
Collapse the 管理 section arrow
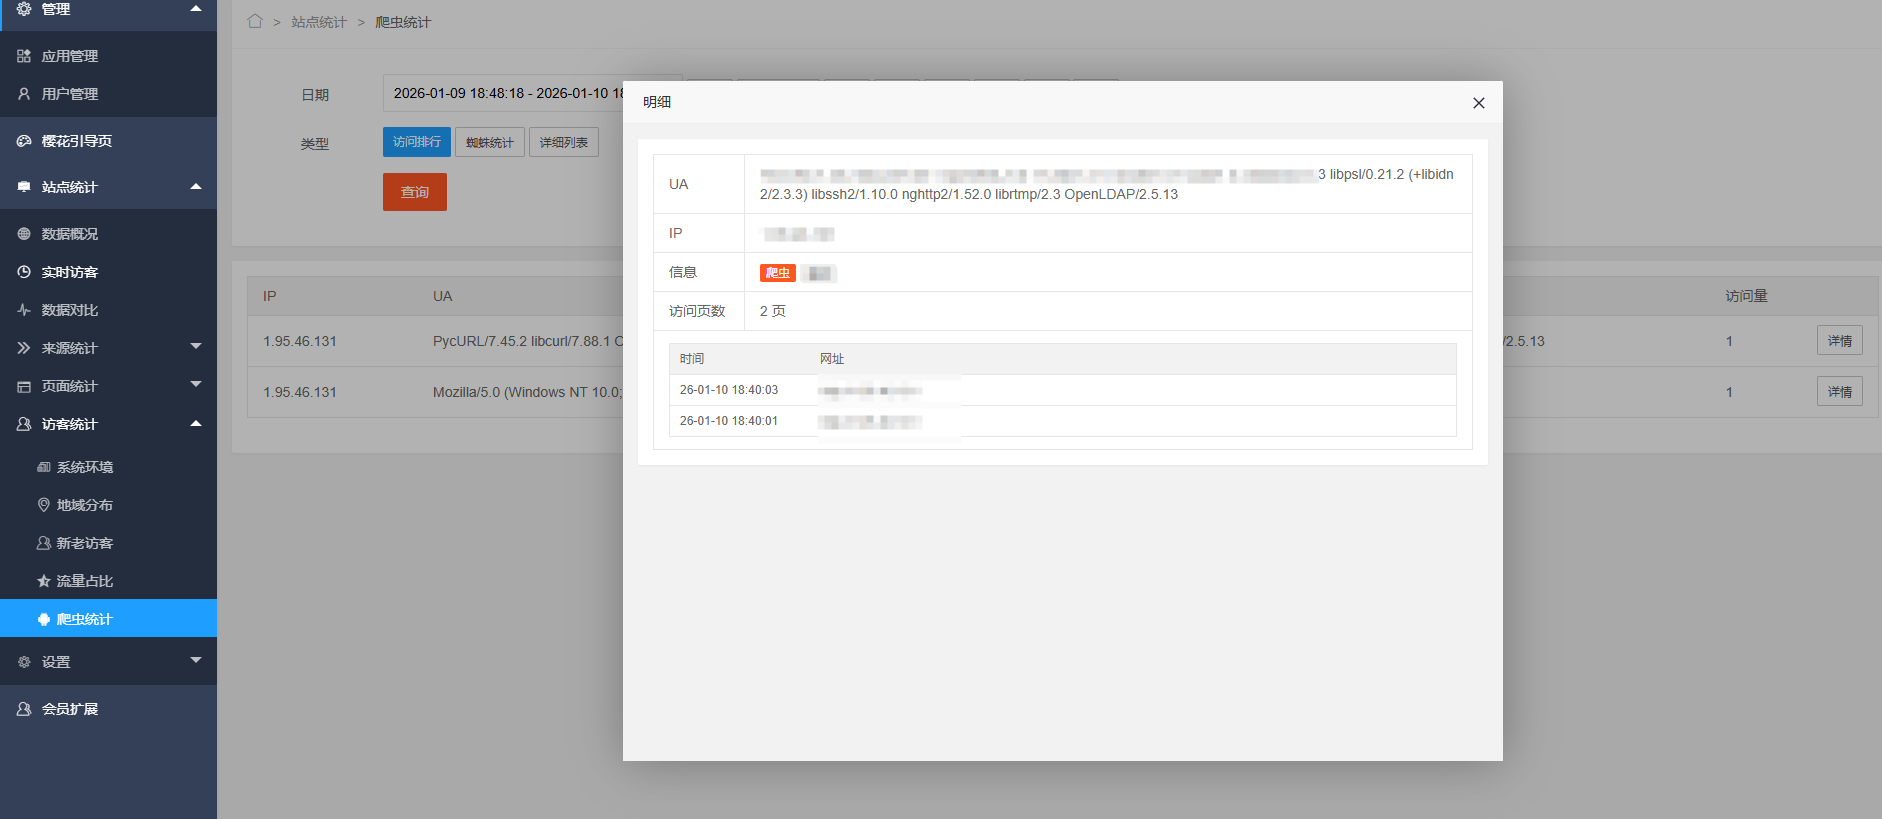pos(196,9)
